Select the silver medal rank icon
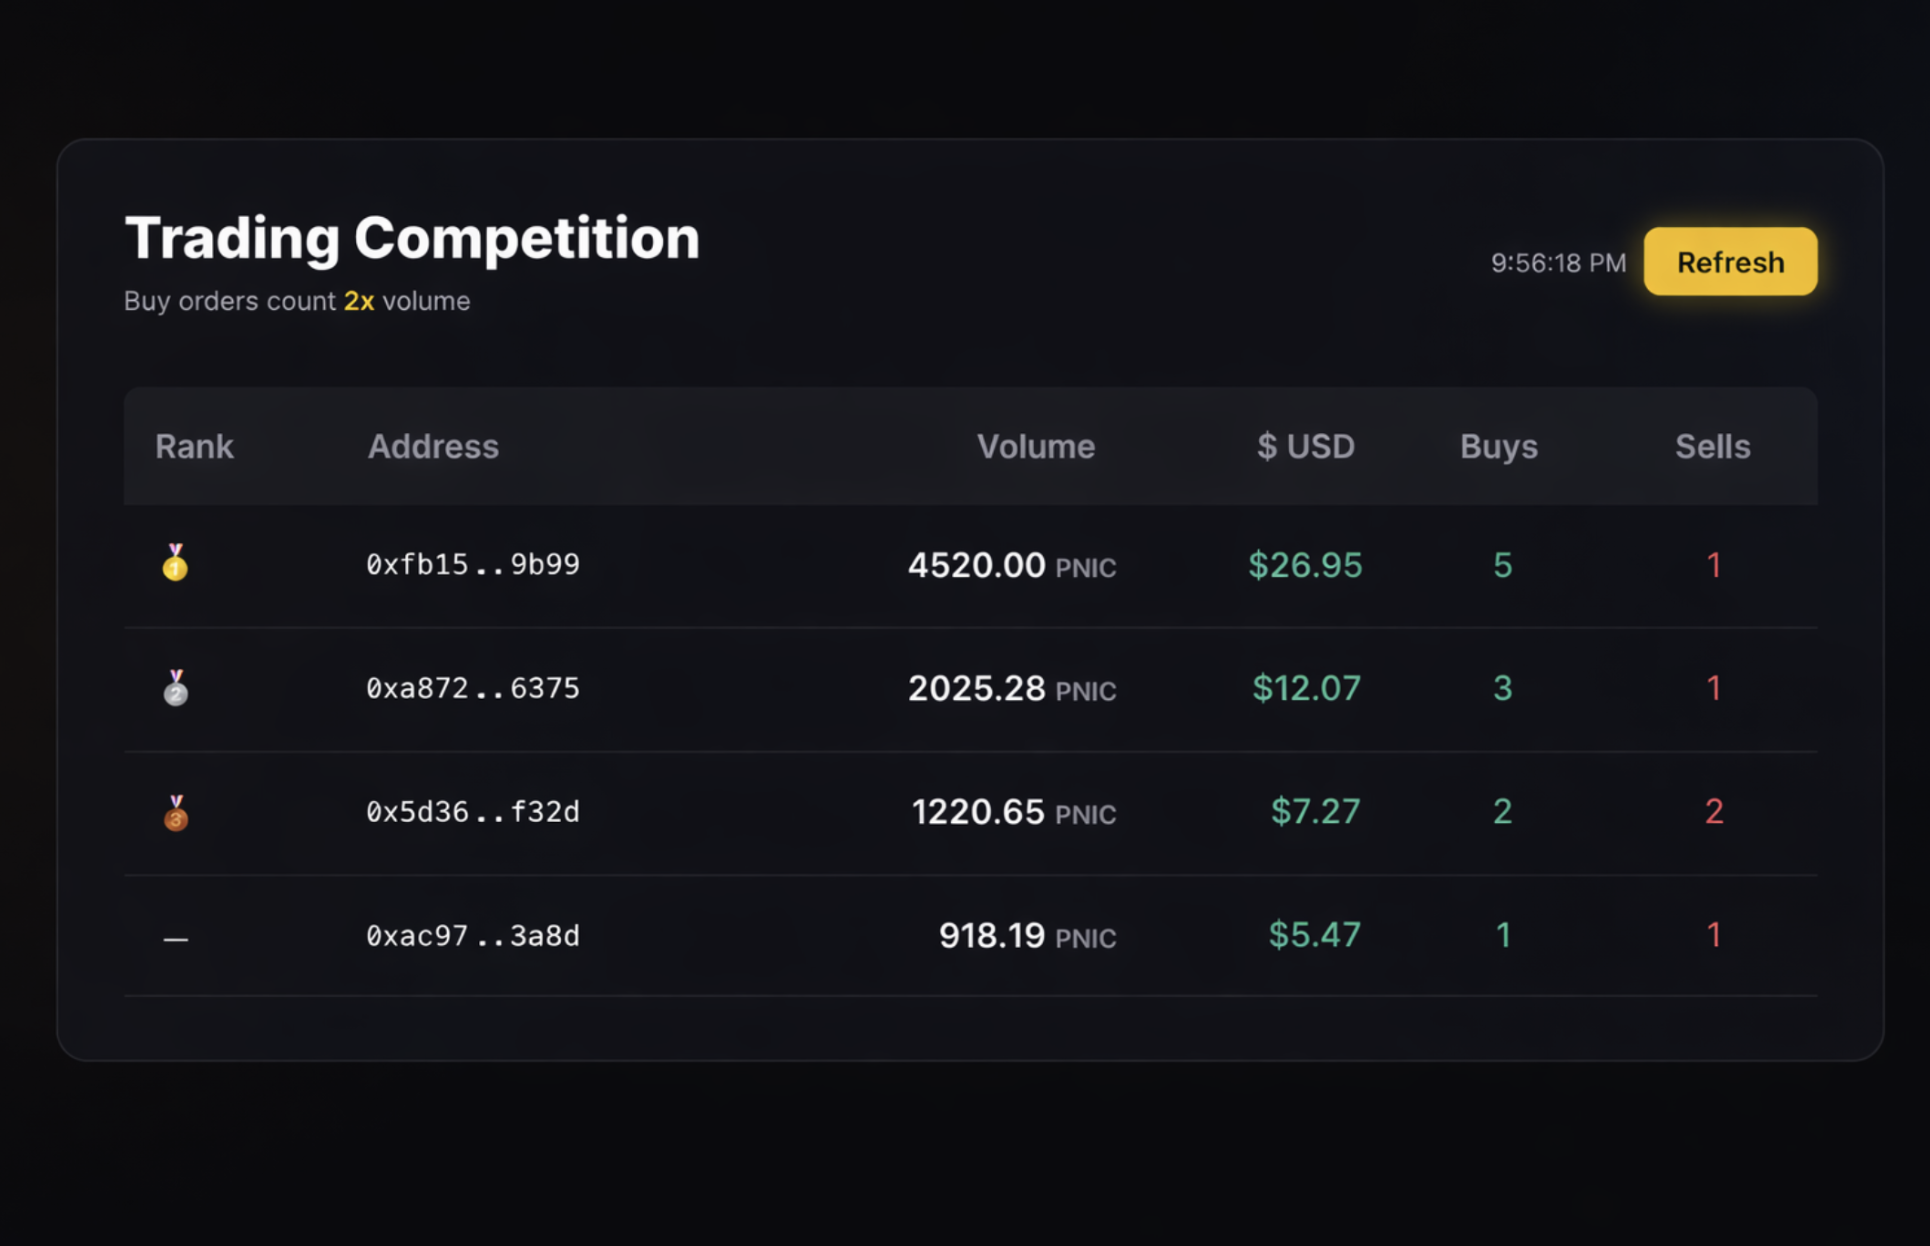 (176, 688)
